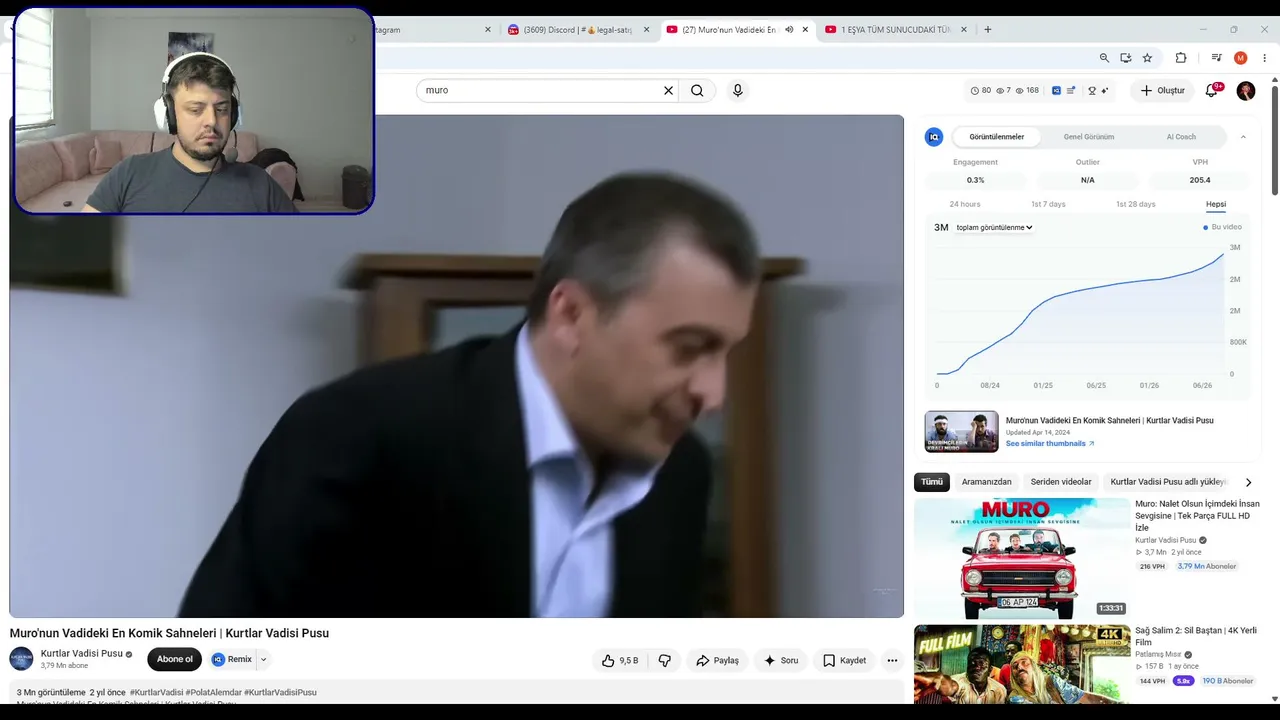1280x720 pixels.
Task: Expand the Remix options arrow
Action: pyautogui.click(x=264, y=660)
